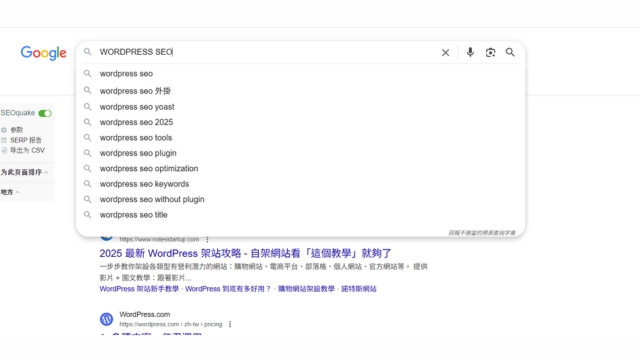Open the WordPress 架站新手教學 sitelink

(139, 289)
